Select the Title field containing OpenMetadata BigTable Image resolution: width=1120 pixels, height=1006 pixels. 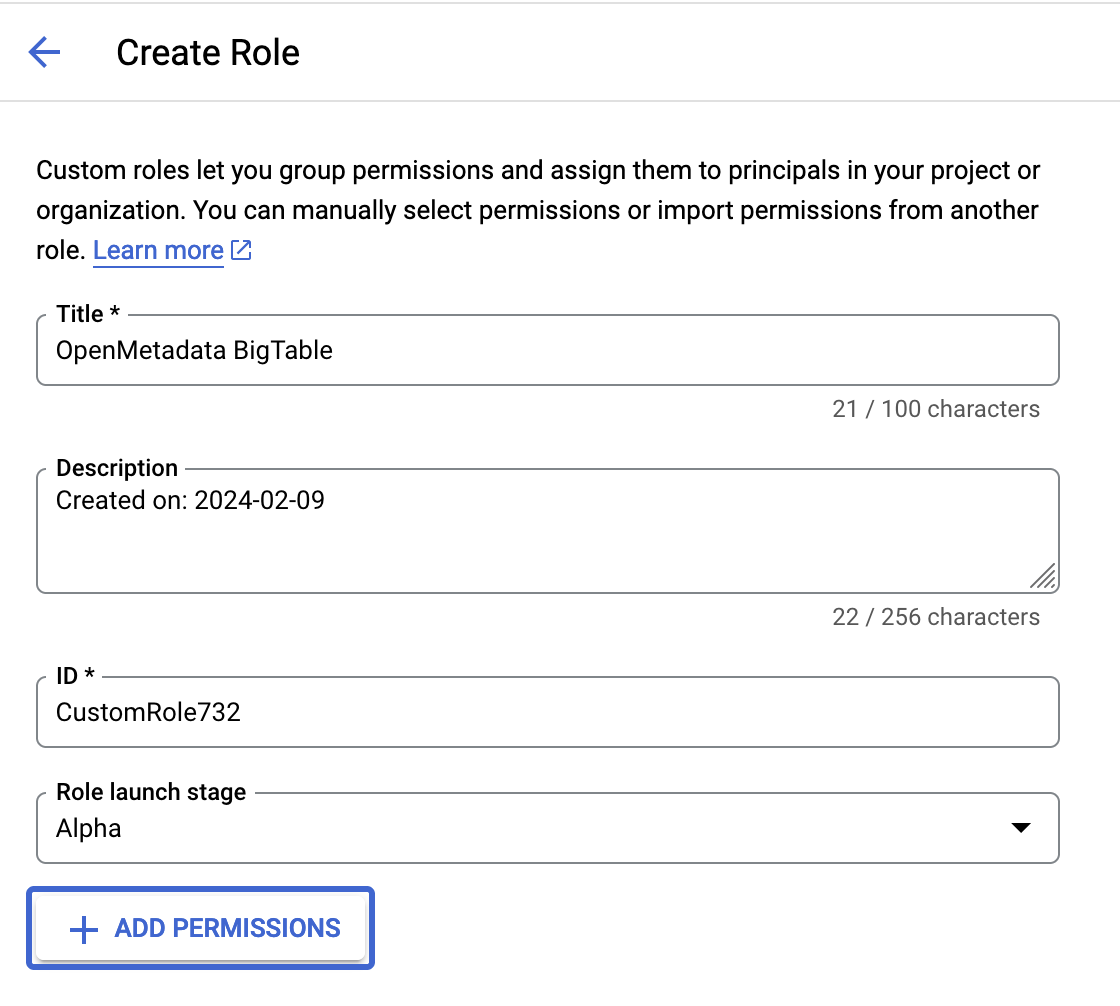[x=547, y=350]
